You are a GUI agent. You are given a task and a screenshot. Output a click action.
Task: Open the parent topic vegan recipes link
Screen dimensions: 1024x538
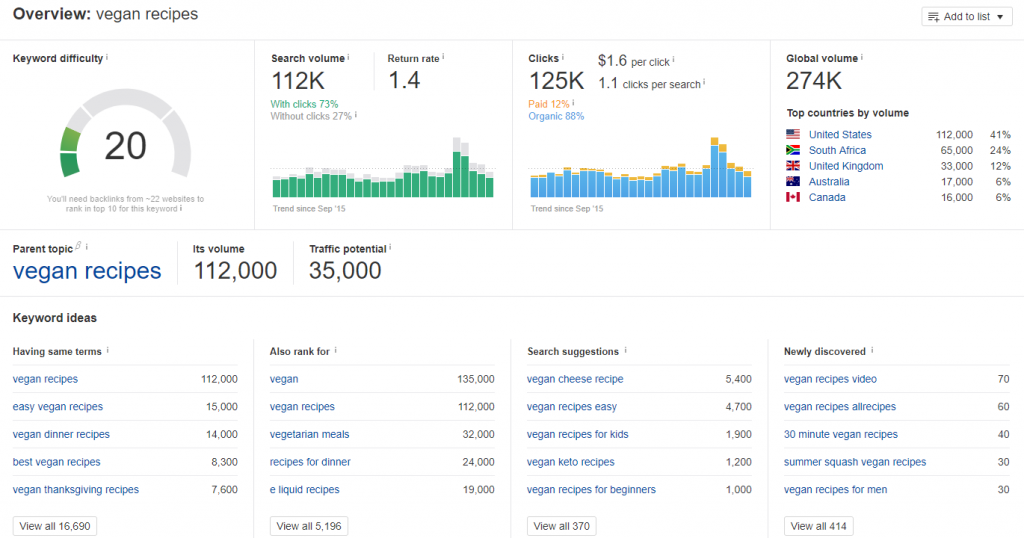[87, 270]
